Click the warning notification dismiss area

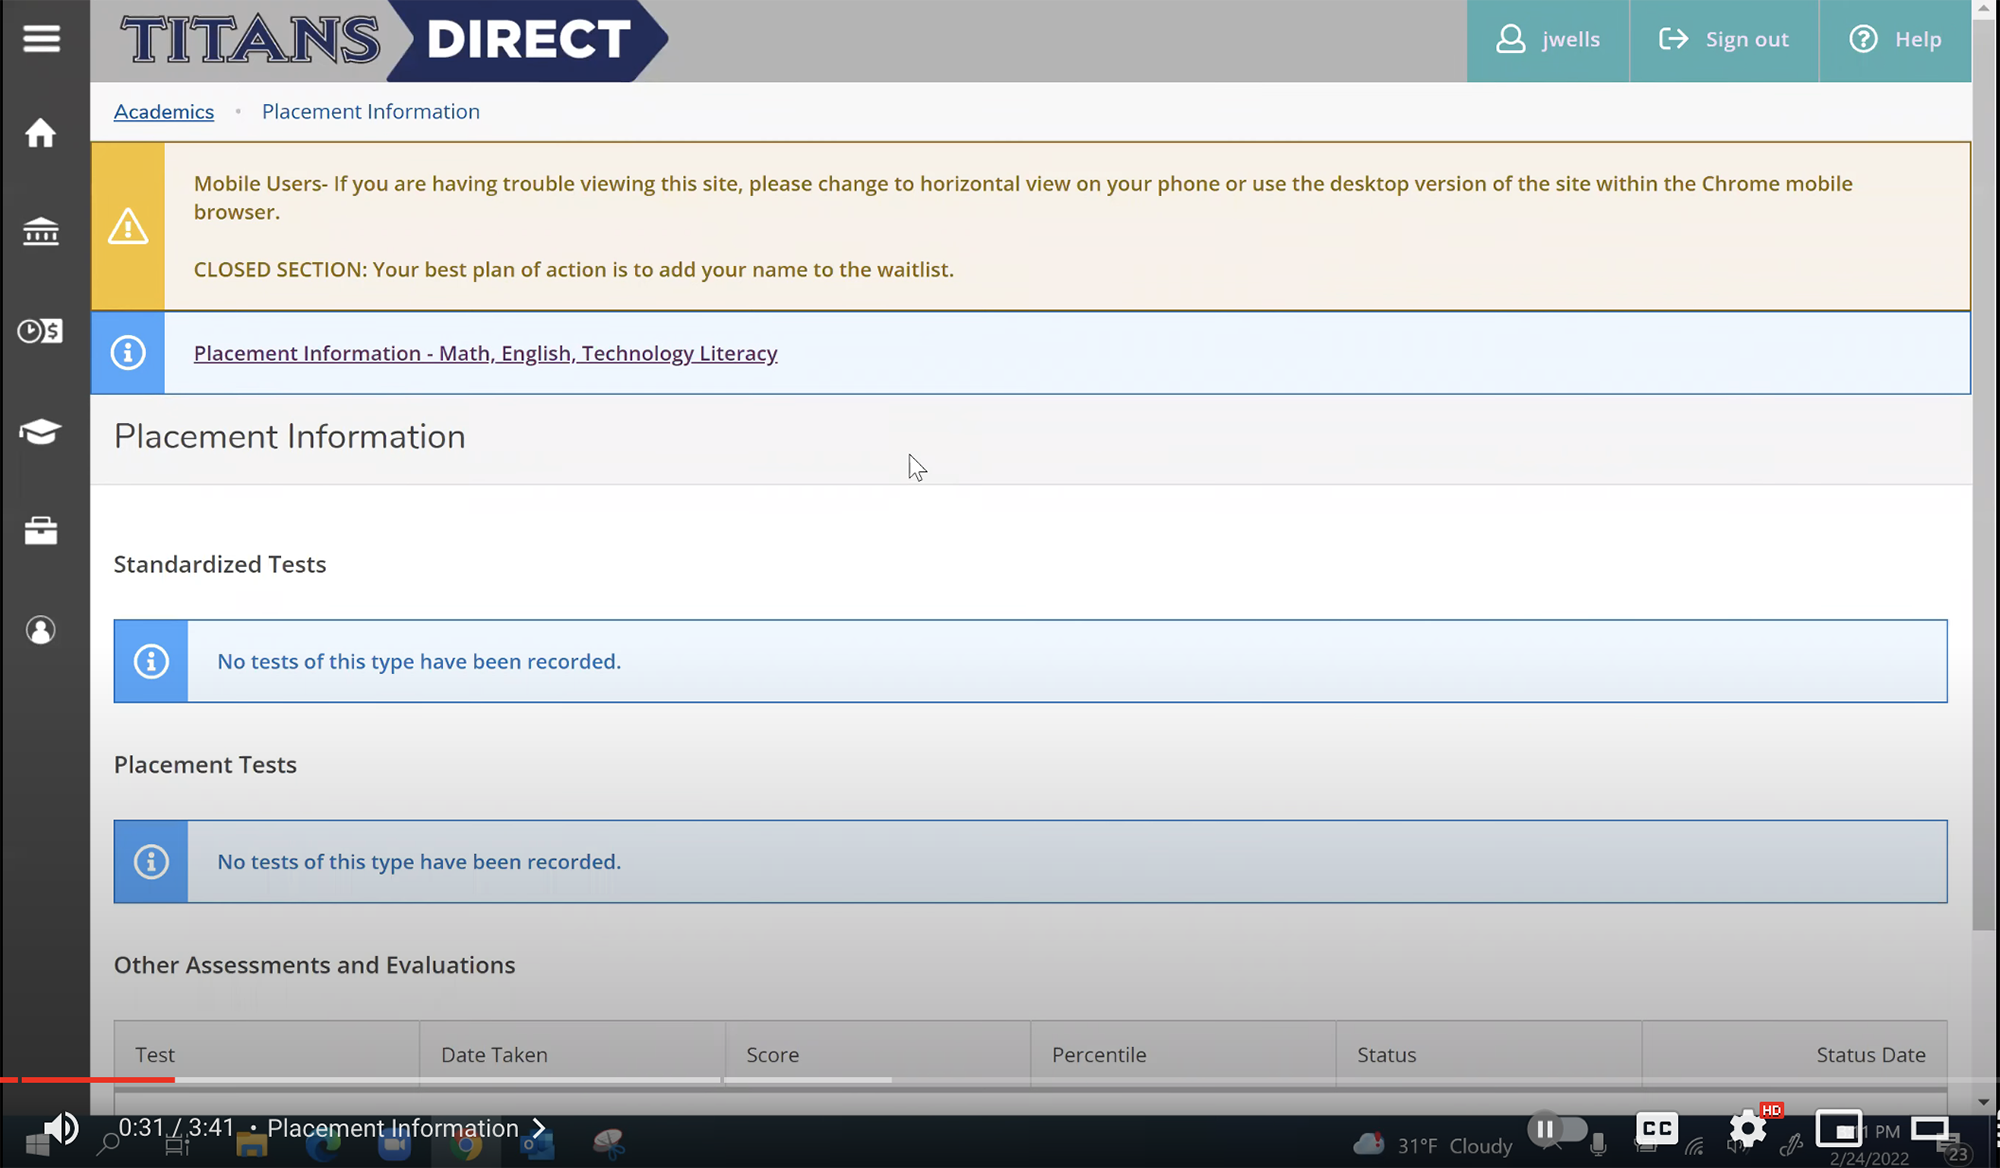point(126,227)
